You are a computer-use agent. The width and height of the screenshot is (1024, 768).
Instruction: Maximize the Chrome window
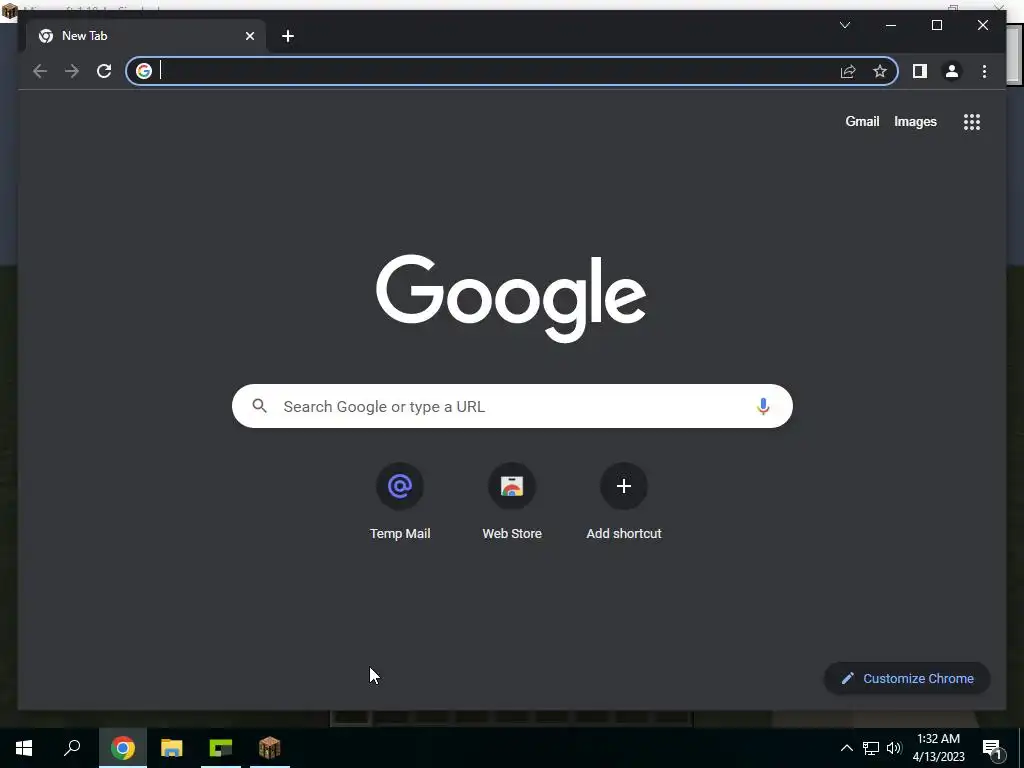pos(936,25)
